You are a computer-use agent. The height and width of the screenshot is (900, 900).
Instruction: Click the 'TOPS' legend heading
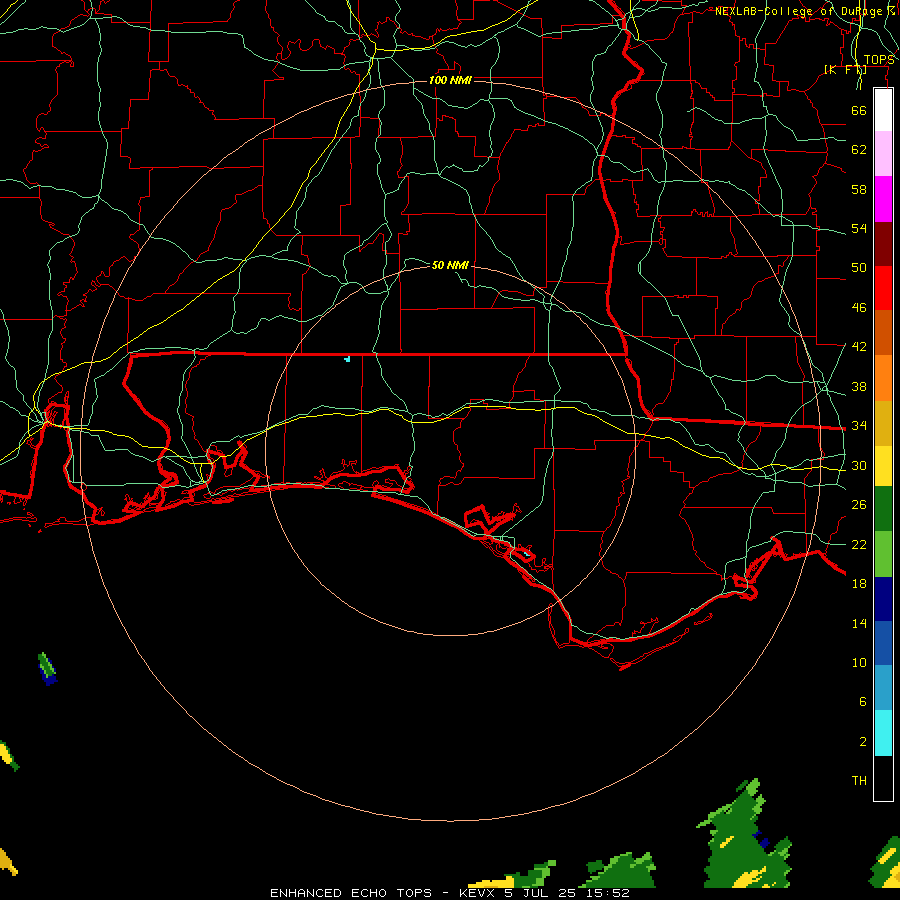879,60
